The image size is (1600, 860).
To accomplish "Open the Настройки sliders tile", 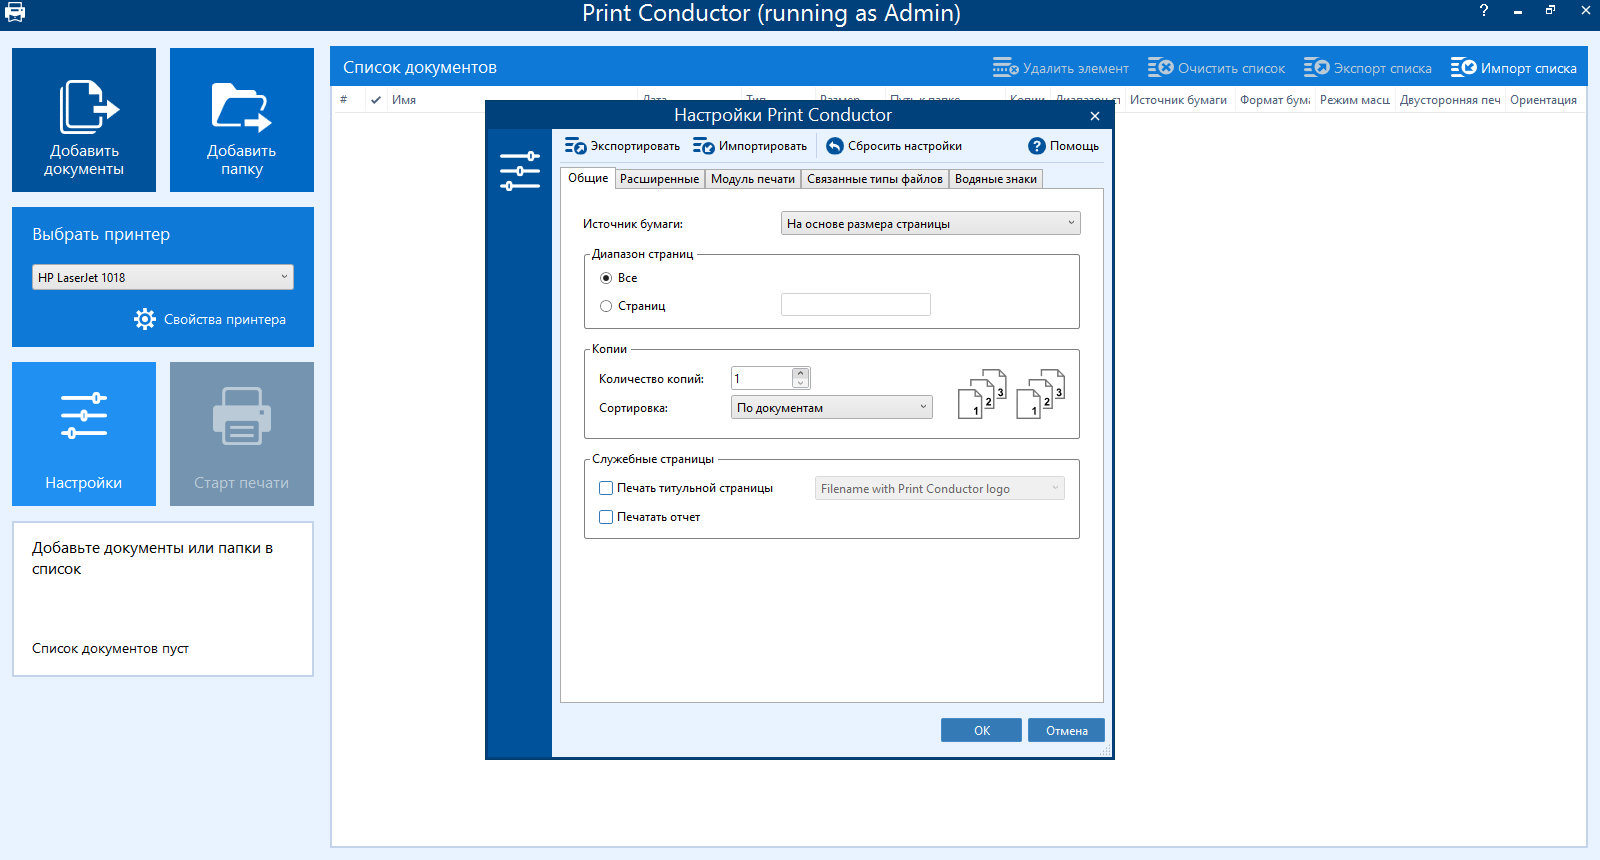I will coord(84,434).
